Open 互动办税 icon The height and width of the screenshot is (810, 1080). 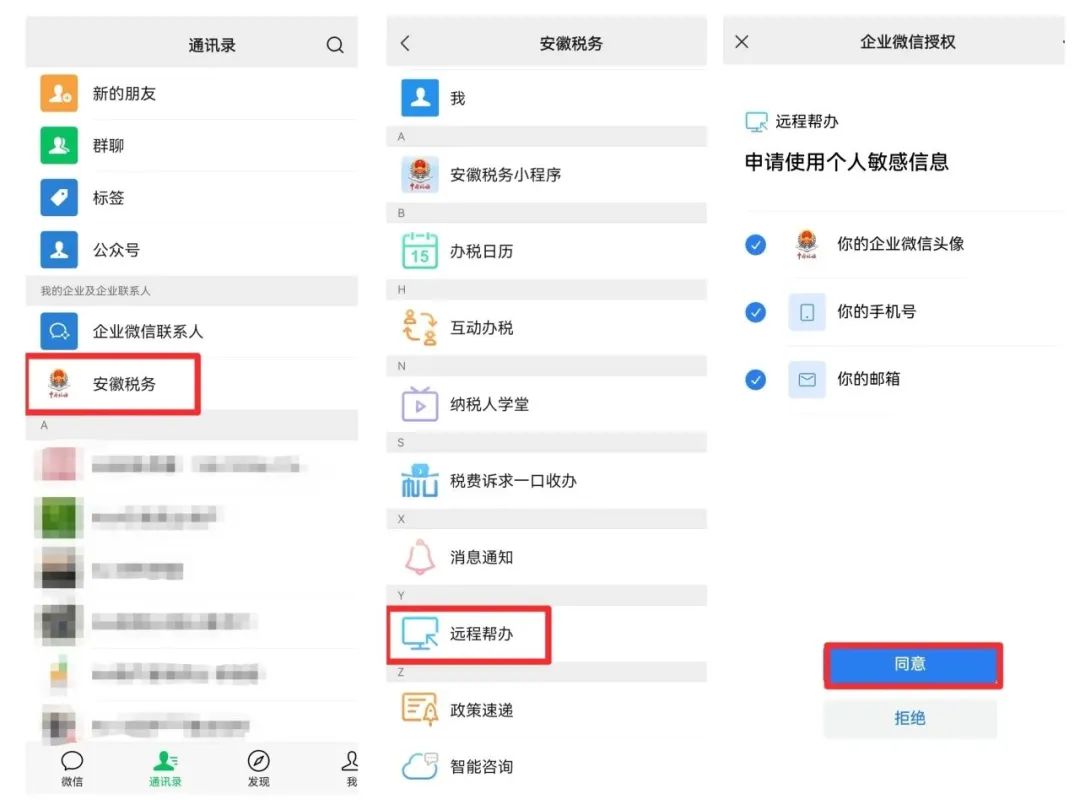coord(419,327)
